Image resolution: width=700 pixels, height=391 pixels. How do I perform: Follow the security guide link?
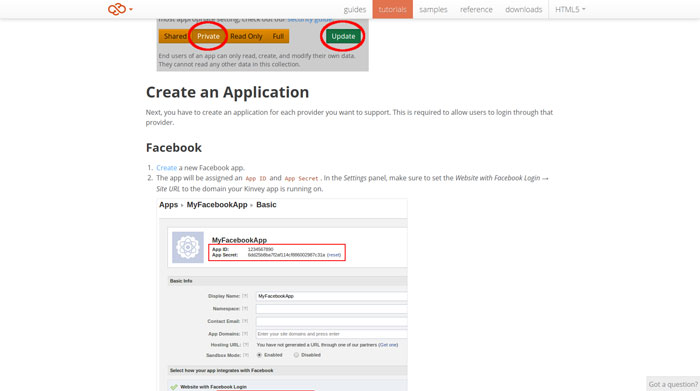pyautogui.click(x=309, y=20)
